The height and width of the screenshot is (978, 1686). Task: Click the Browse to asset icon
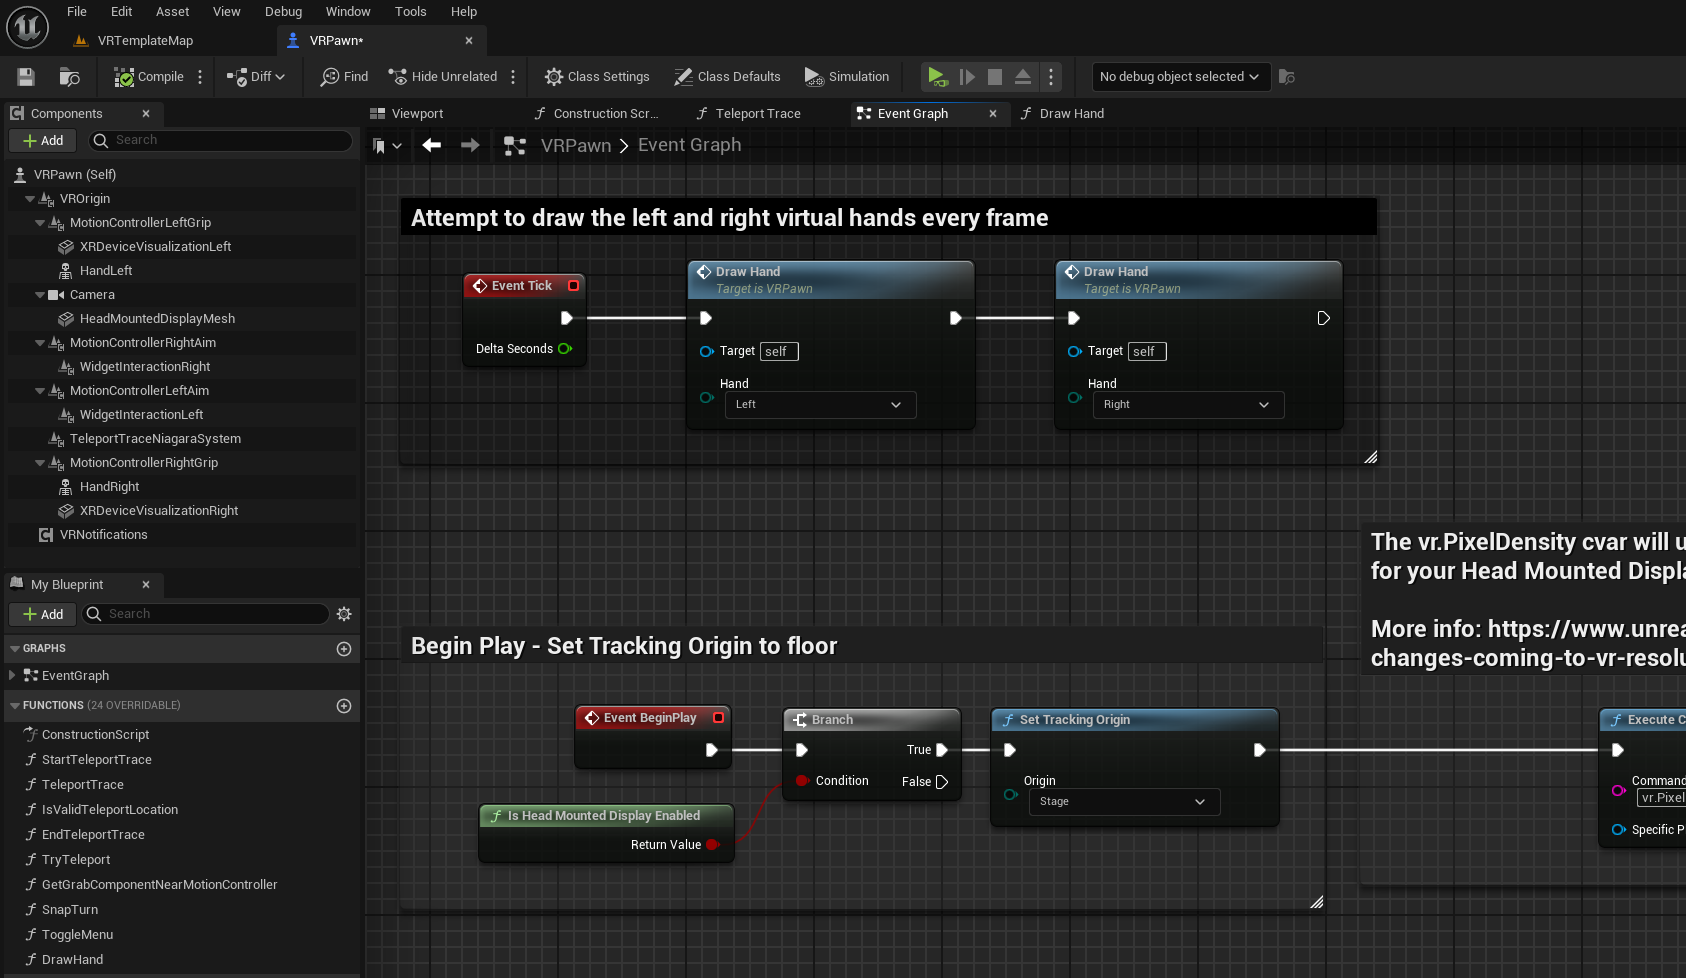(x=69, y=77)
